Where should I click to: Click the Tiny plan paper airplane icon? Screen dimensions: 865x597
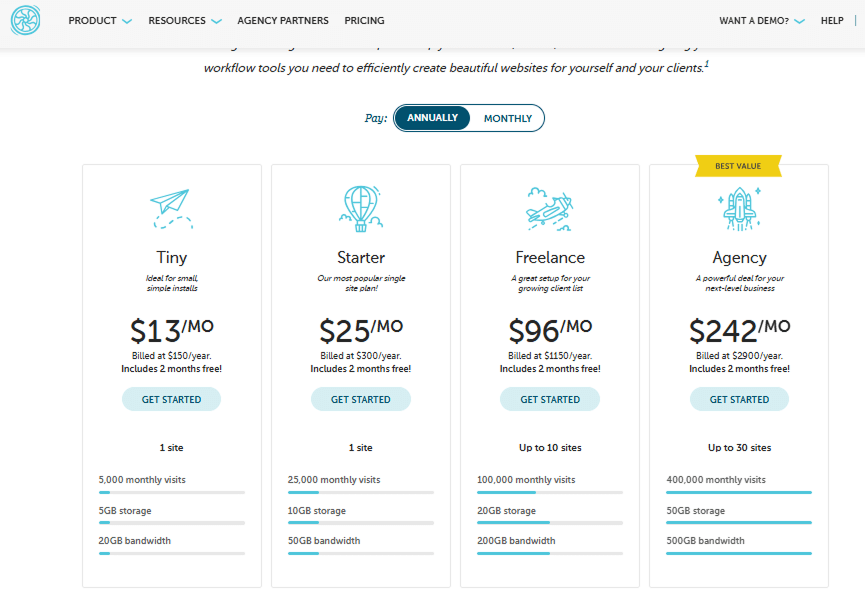tap(172, 209)
